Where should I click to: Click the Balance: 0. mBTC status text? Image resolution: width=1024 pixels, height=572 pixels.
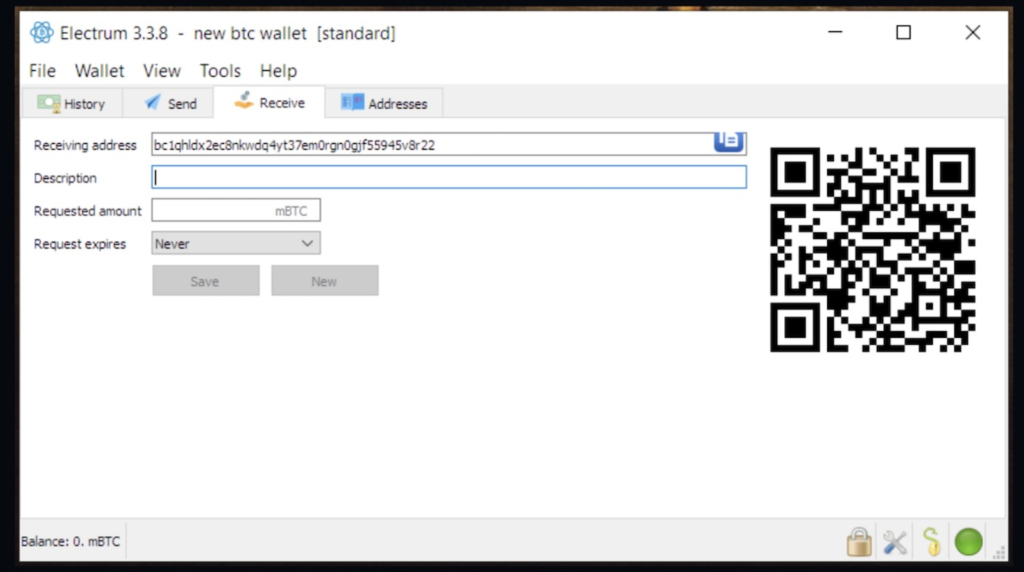click(71, 541)
